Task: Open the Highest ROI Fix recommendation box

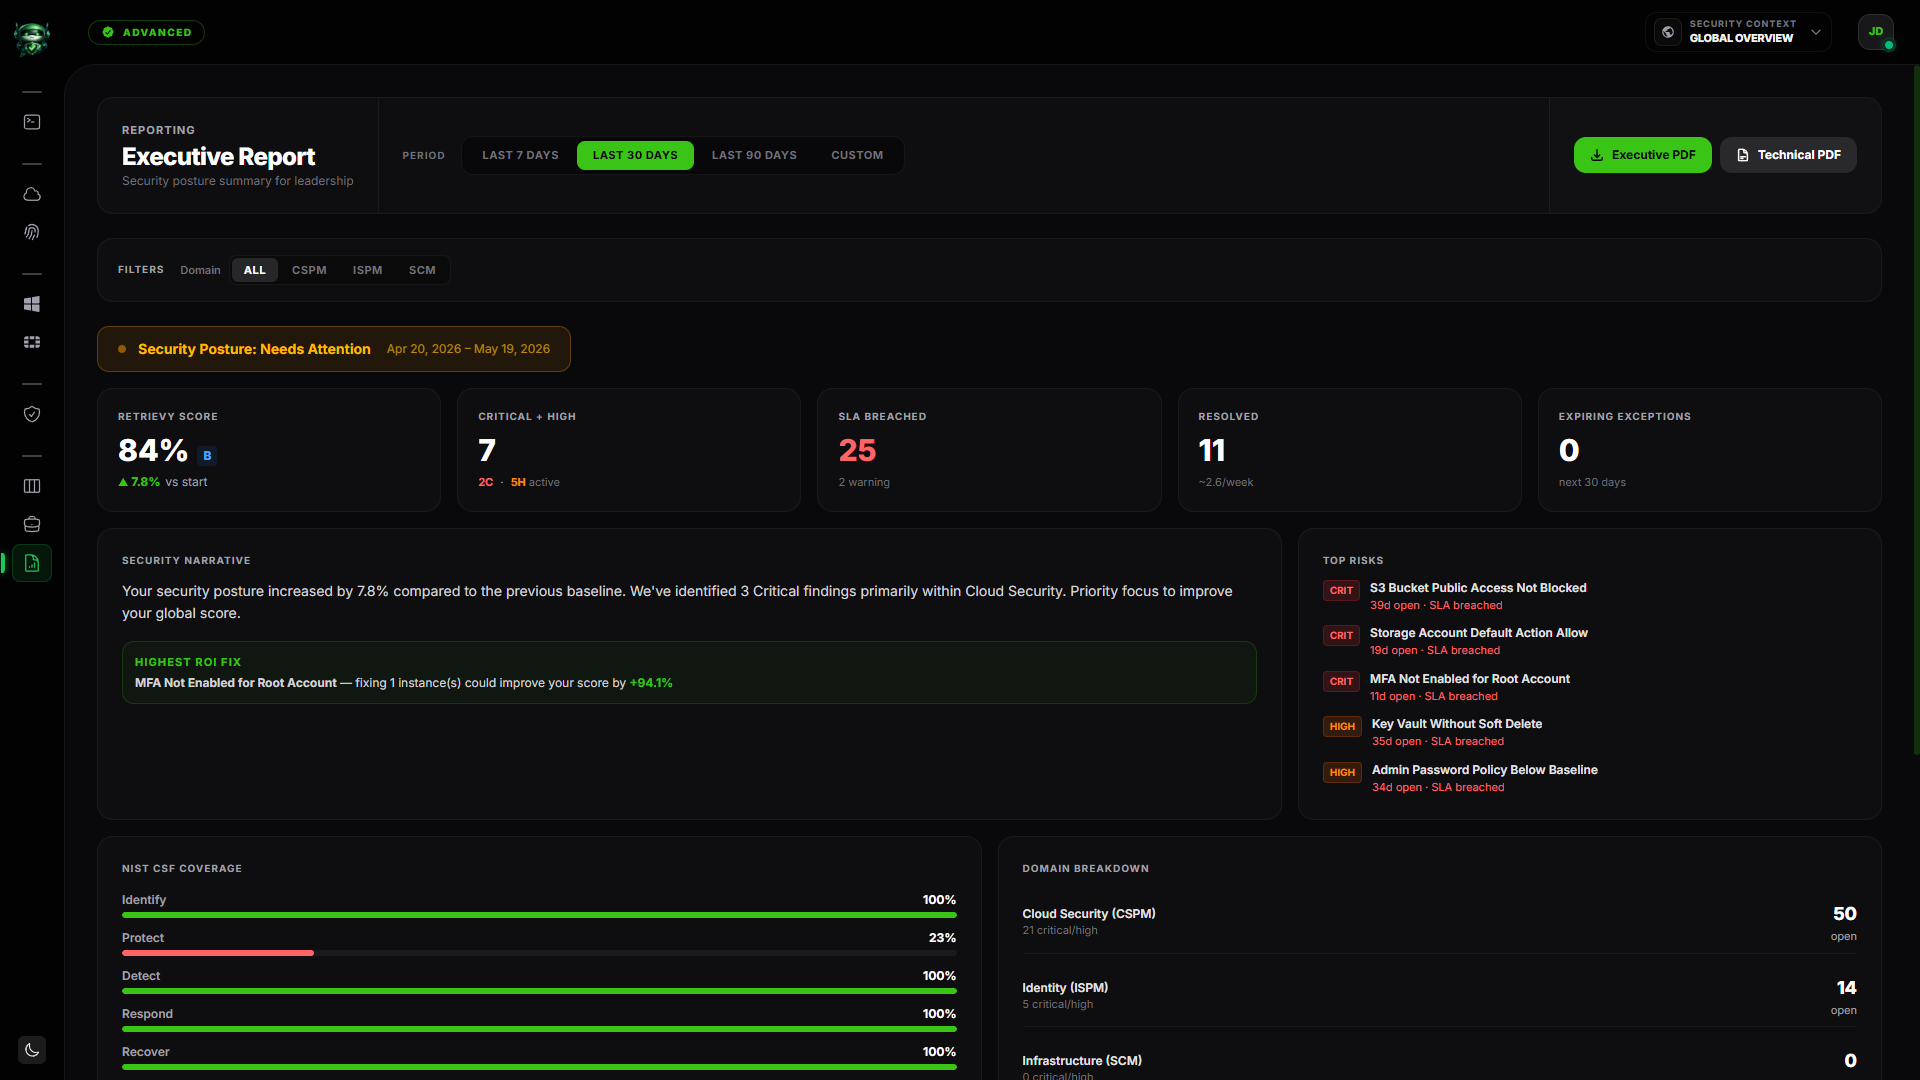Action: tap(689, 672)
